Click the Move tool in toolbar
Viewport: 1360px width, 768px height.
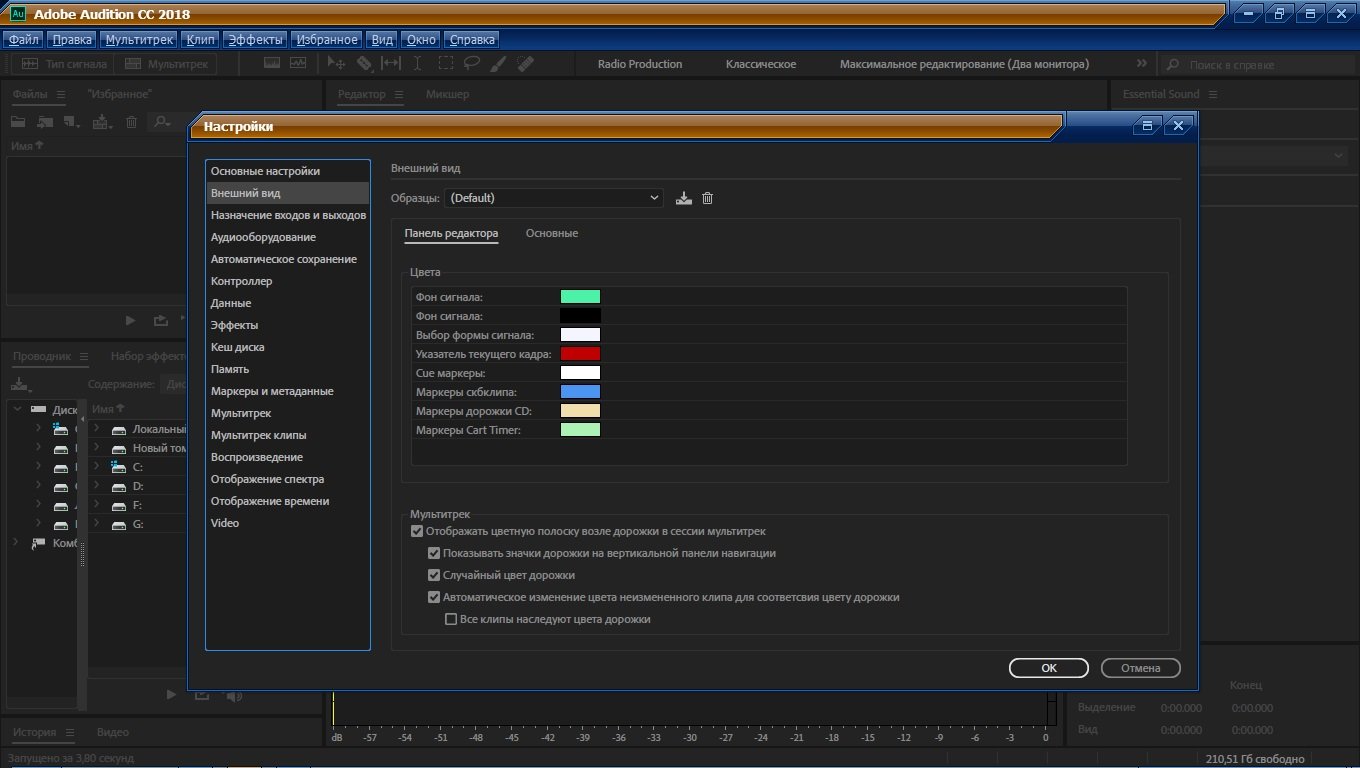click(x=337, y=64)
